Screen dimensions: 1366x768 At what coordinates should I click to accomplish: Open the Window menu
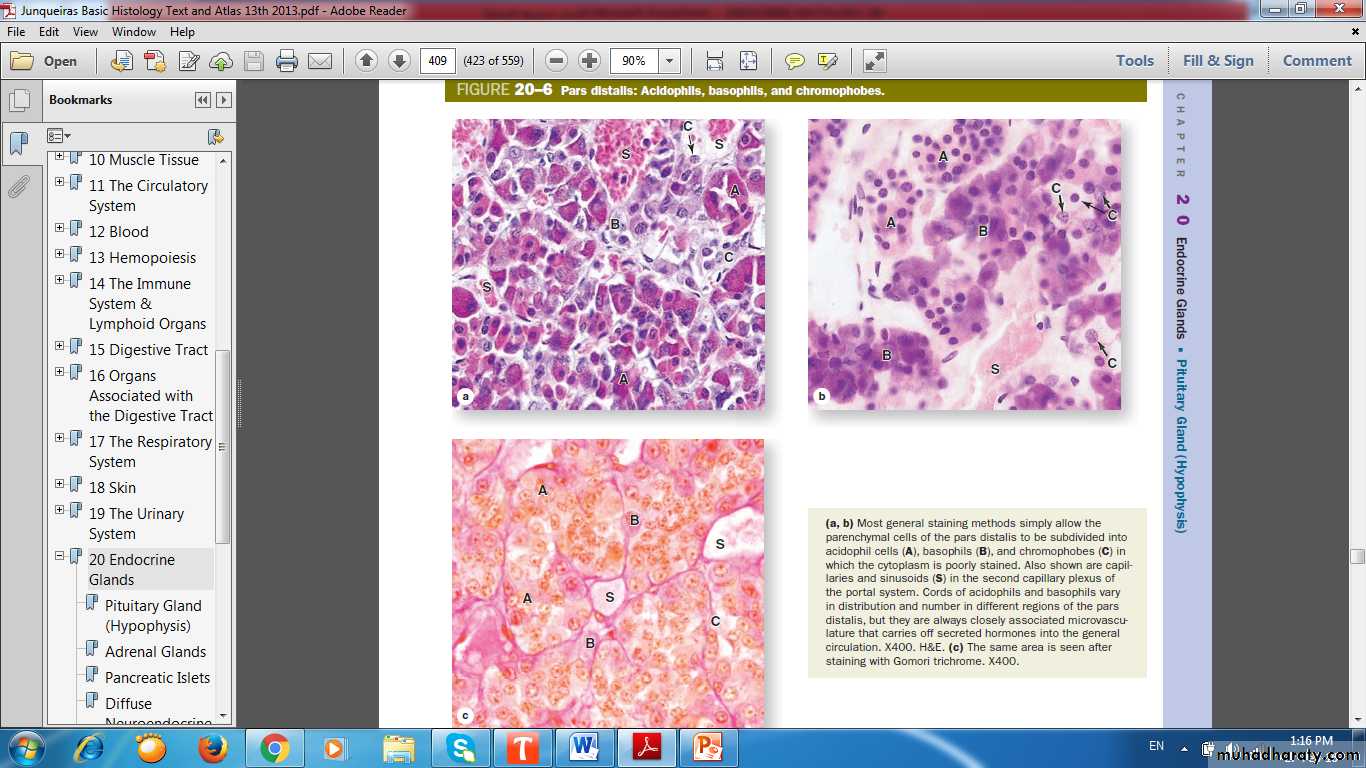click(134, 32)
